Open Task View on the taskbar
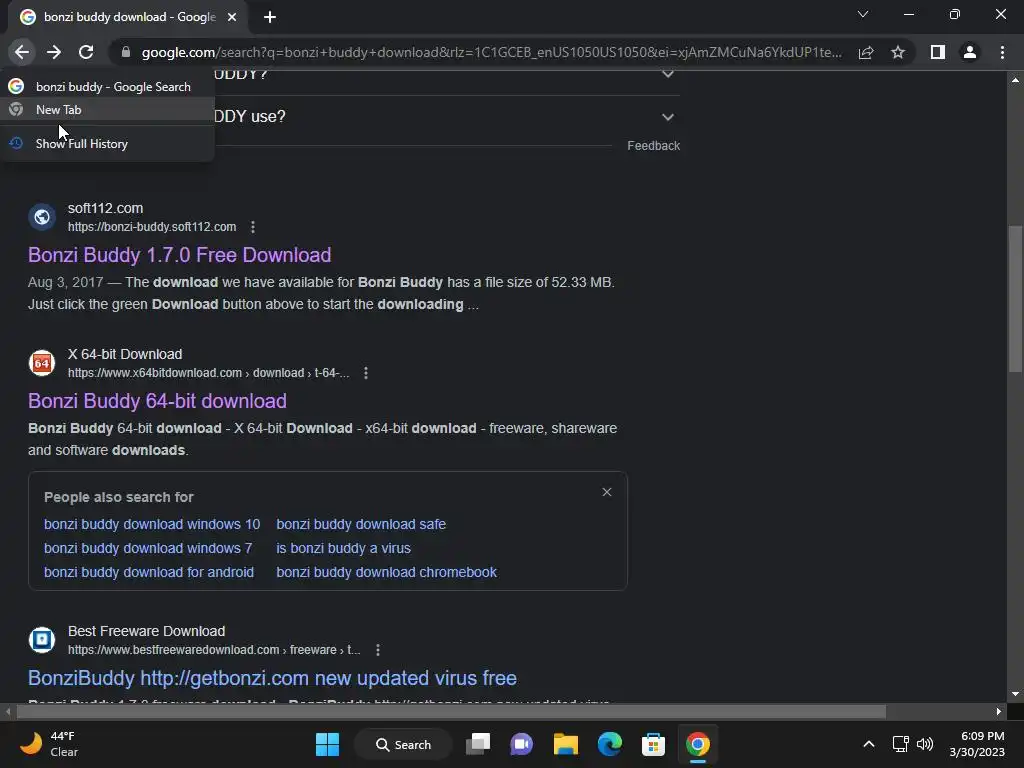Screen dimensions: 1024x768 478,744
